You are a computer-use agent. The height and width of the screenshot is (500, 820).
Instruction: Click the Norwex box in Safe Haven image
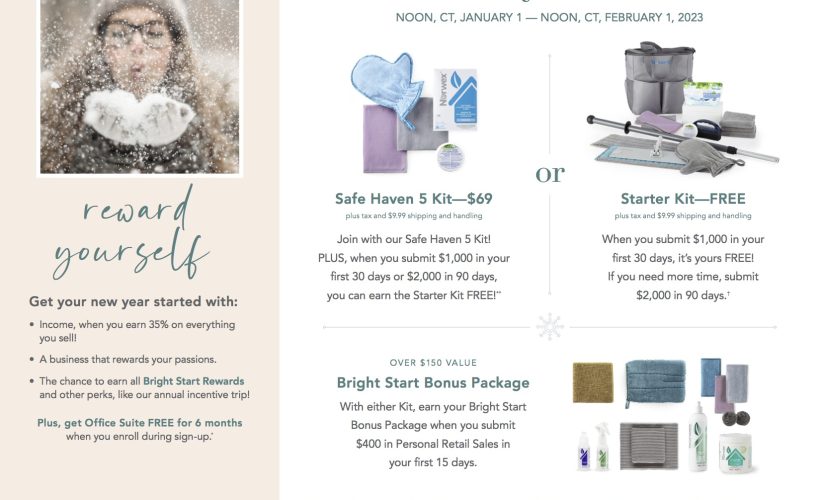click(456, 99)
